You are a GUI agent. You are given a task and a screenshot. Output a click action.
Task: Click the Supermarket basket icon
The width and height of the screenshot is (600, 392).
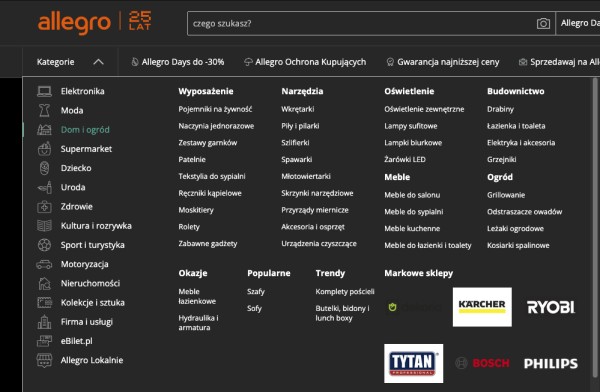[x=44, y=149]
